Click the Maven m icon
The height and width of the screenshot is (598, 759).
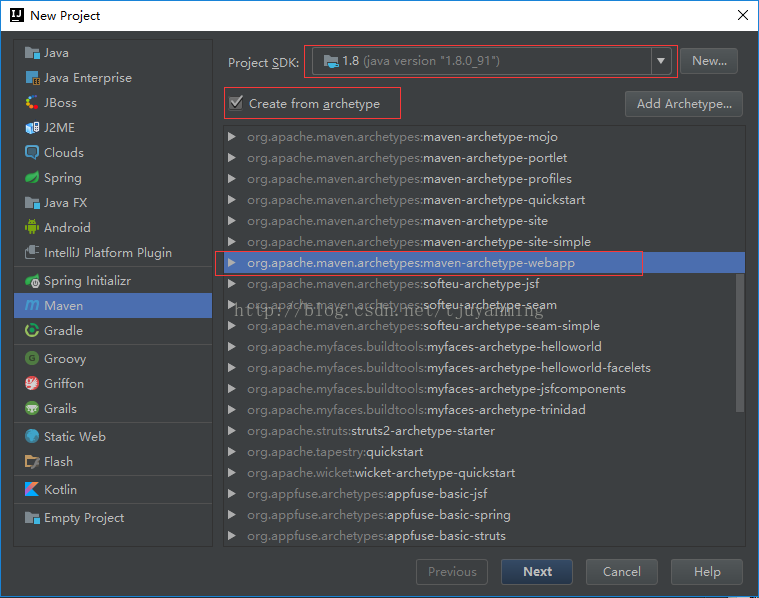pyautogui.click(x=32, y=305)
